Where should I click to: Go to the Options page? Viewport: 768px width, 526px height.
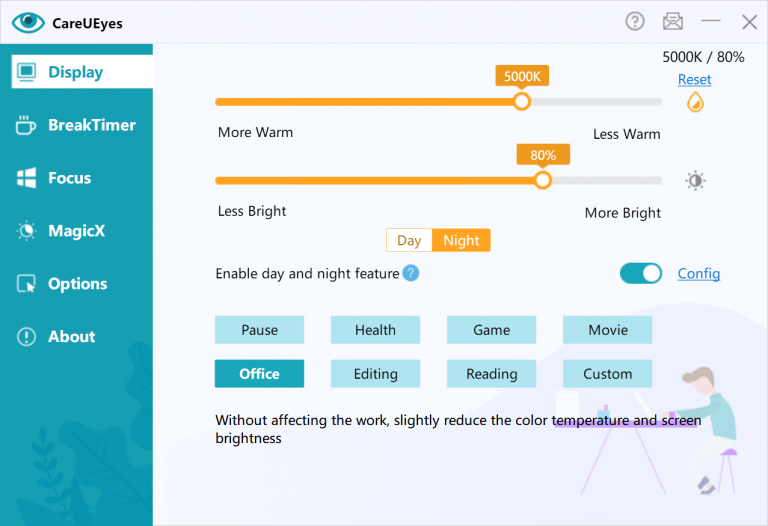click(x=76, y=284)
